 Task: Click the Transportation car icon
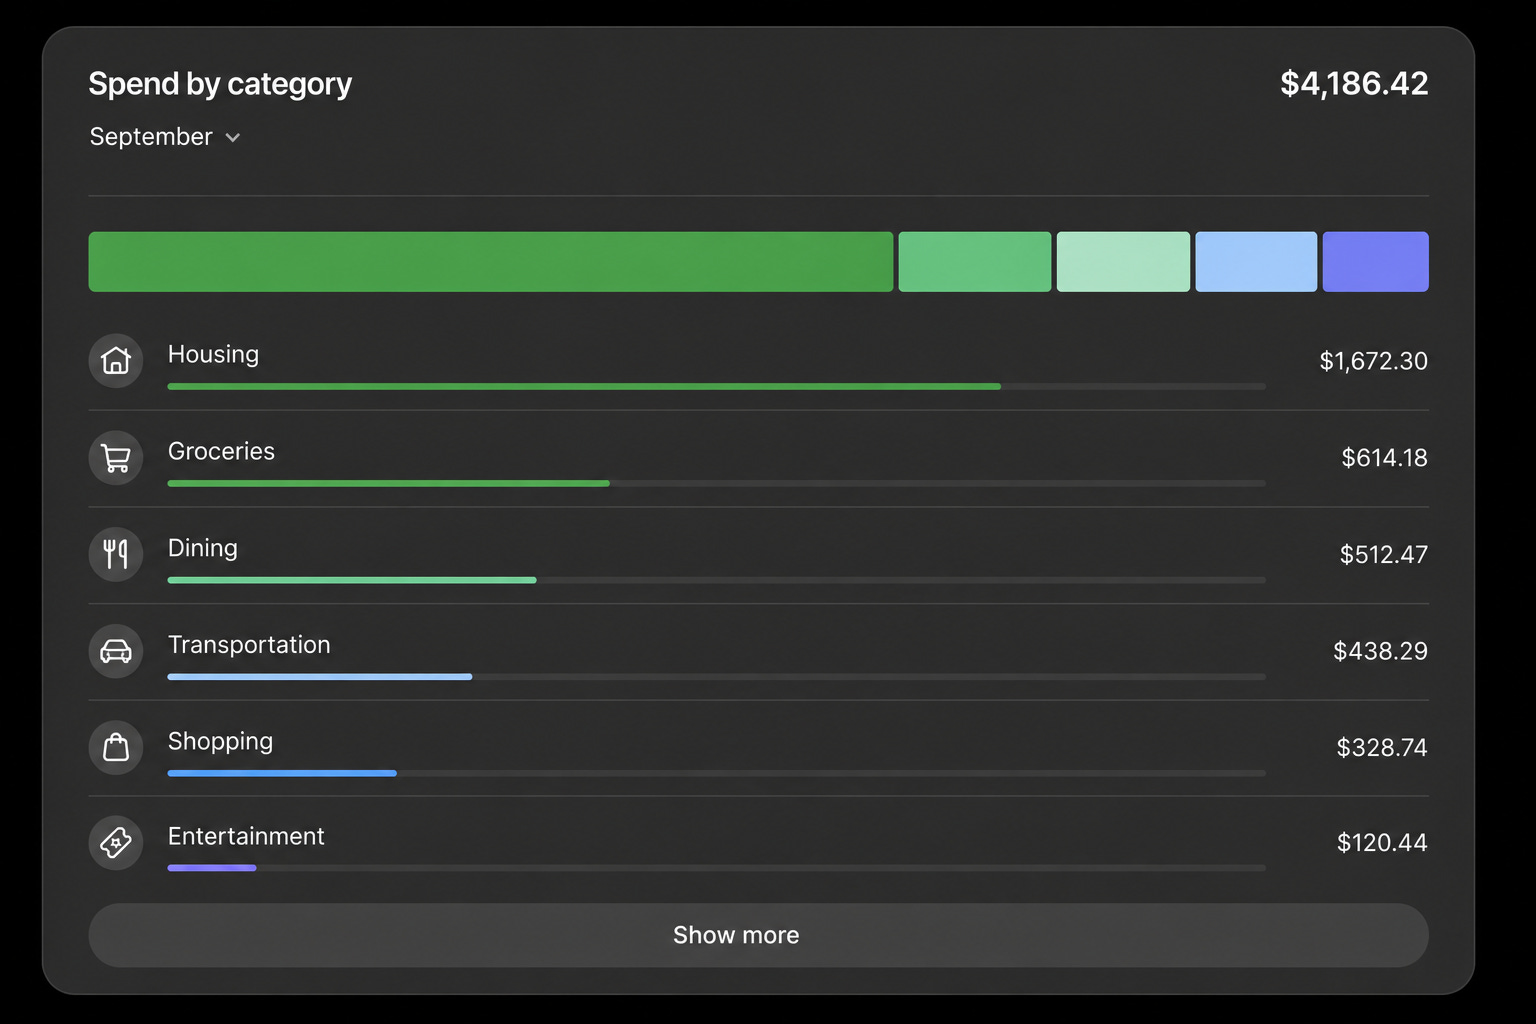pyautogui.click(x=116, y=651)
